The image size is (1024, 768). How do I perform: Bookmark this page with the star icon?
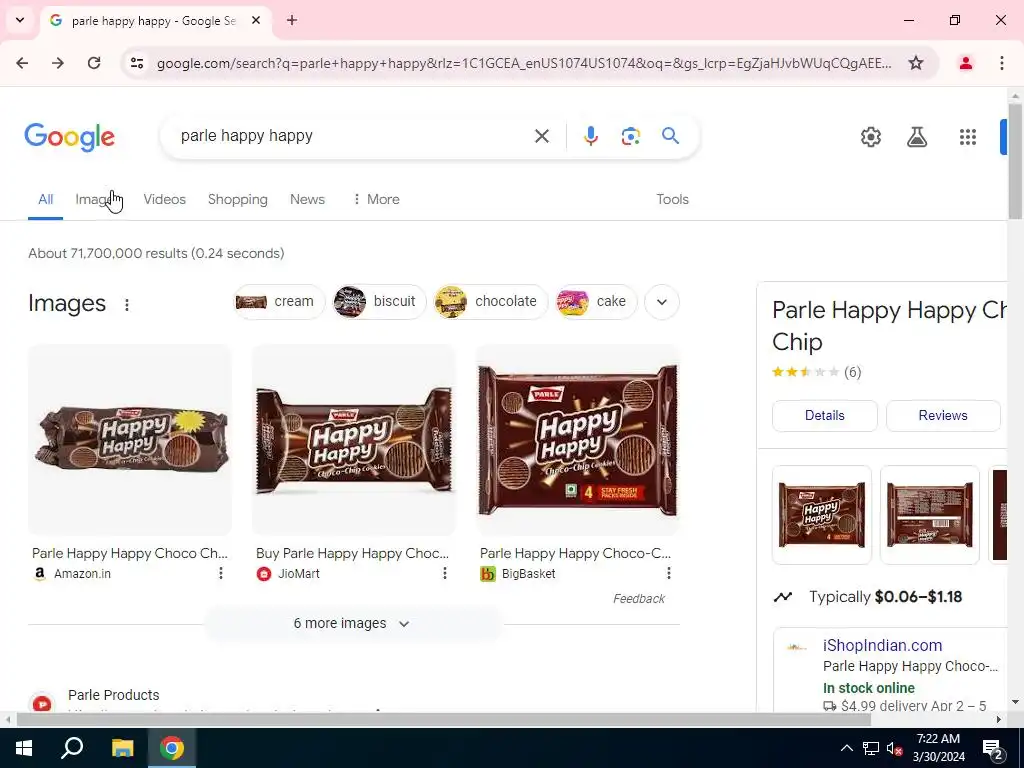(916, 63)
